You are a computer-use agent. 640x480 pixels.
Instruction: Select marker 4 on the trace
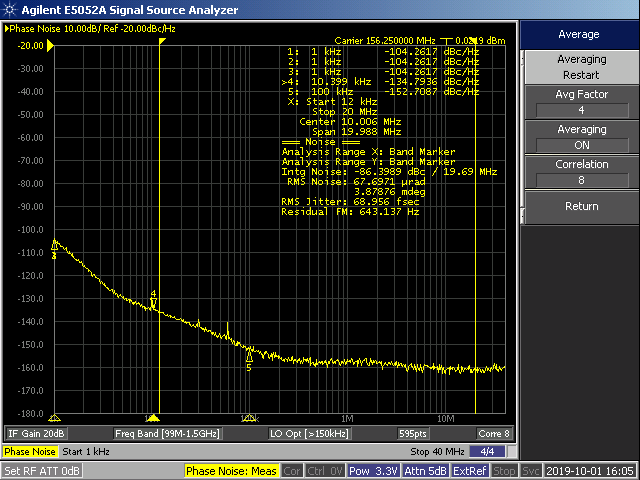153,300
